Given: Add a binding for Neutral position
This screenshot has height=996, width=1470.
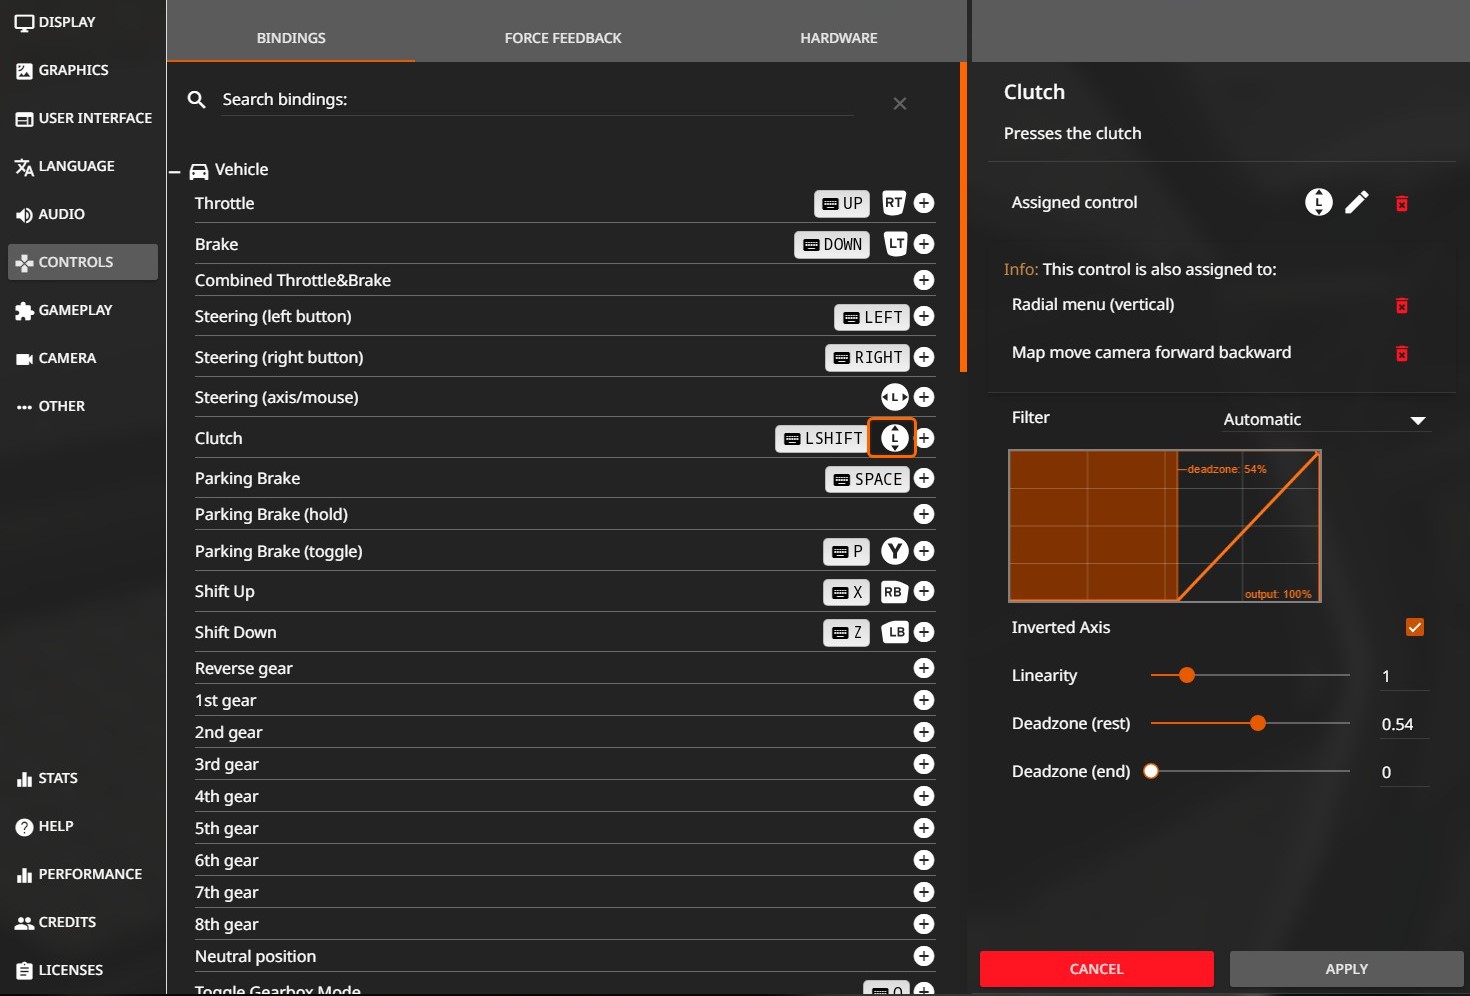Looking at the screenshot, I should (924, 956).
